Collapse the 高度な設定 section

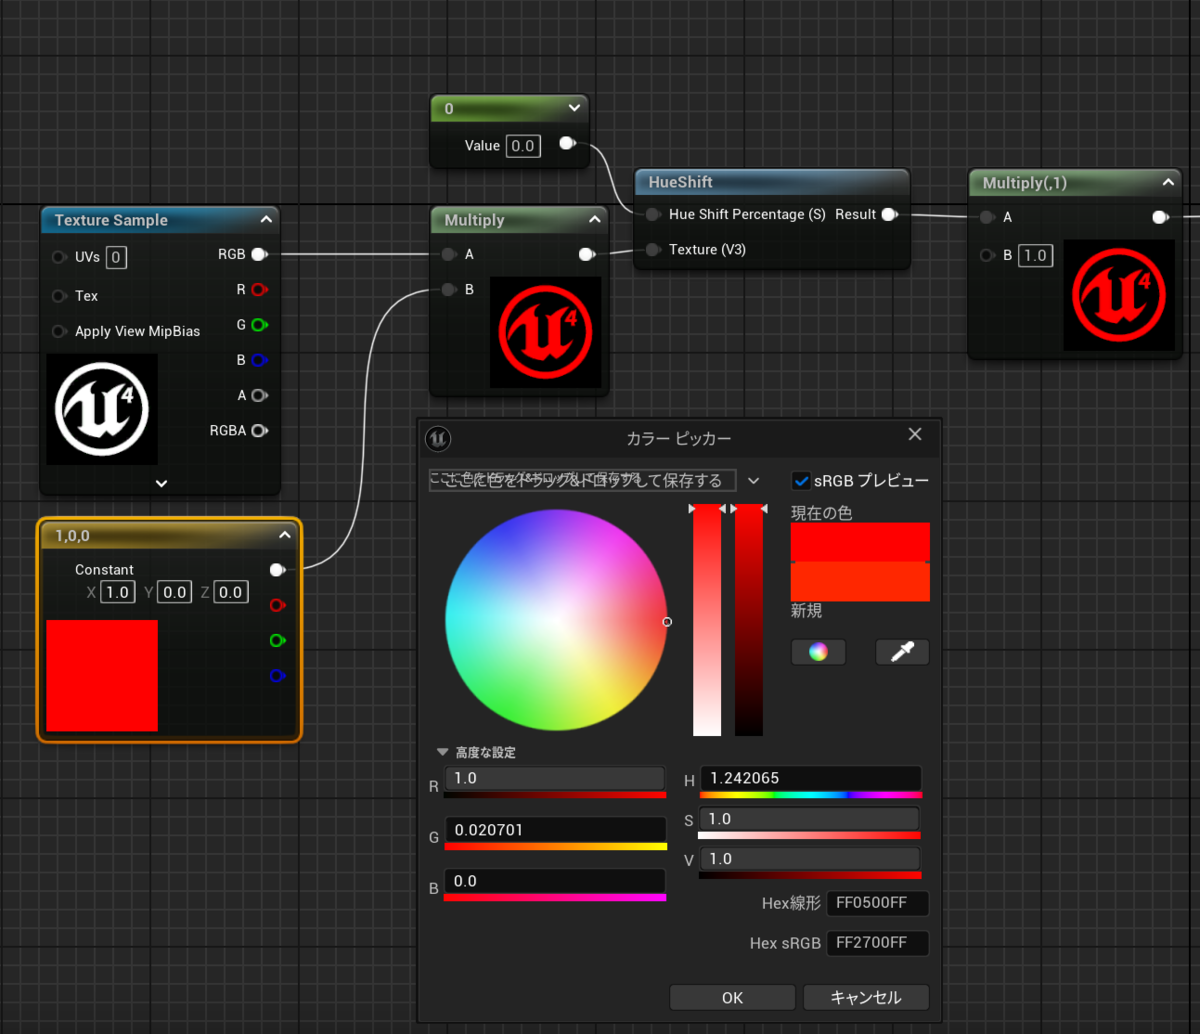pos(442,752)
